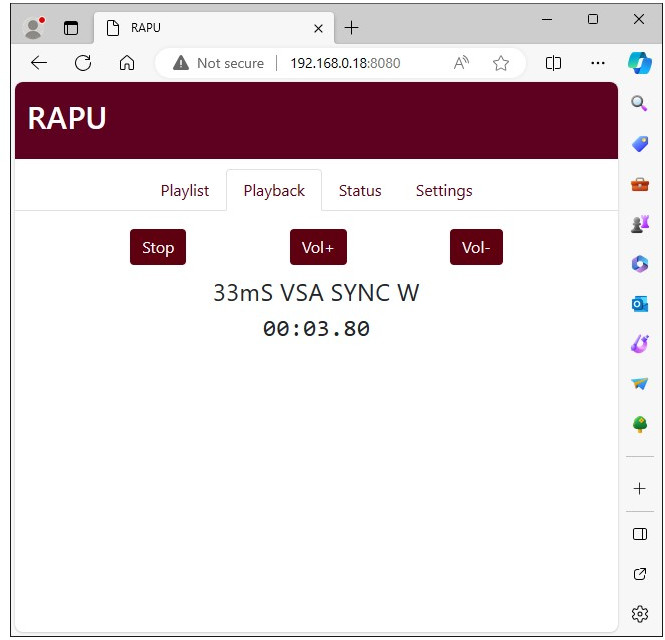Open the purple Designer sidebar icon

[640, 344]
